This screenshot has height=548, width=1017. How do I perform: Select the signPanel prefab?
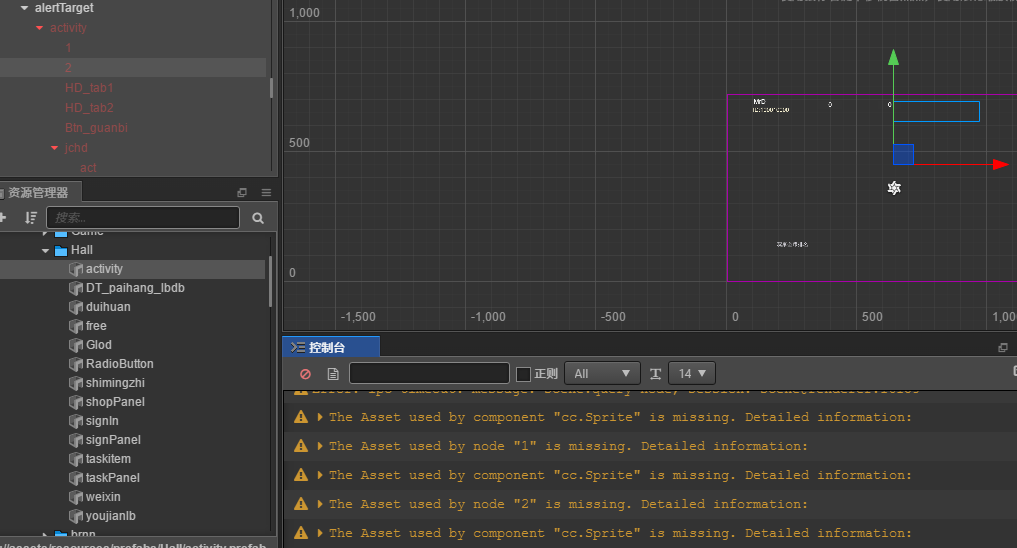(x=113, y=440)
